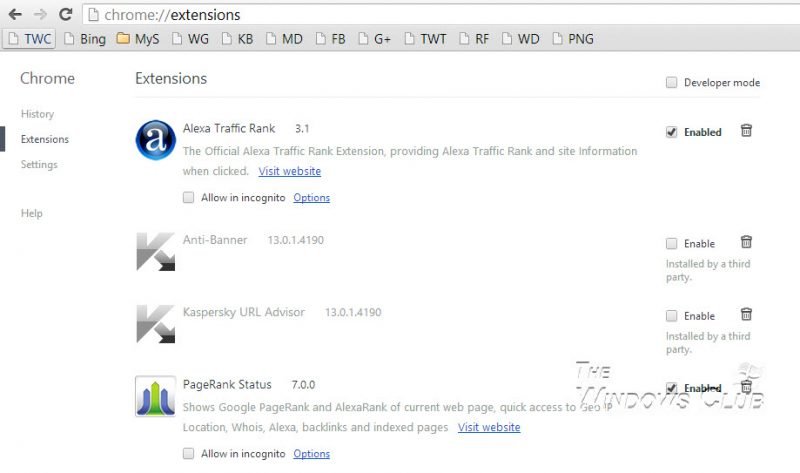Click the Anti-Banner version 13.0.1.4190

(x=295, y=240)
